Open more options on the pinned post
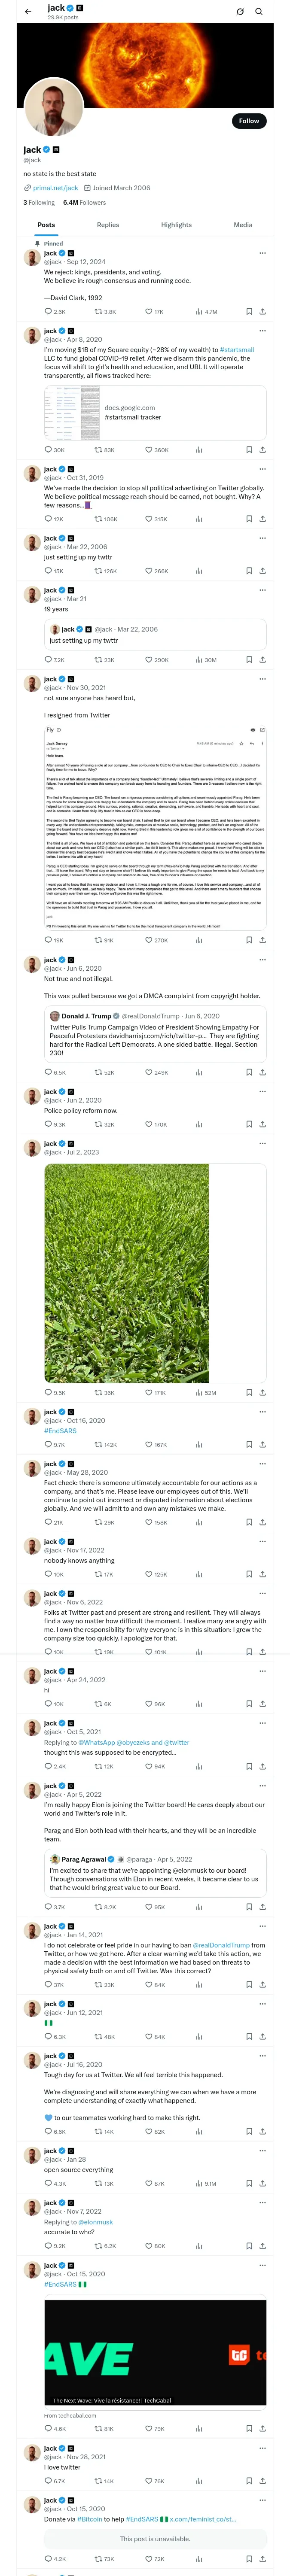Image resolution: width=290 pixels, height=2576 pixels. click(263, 253)
